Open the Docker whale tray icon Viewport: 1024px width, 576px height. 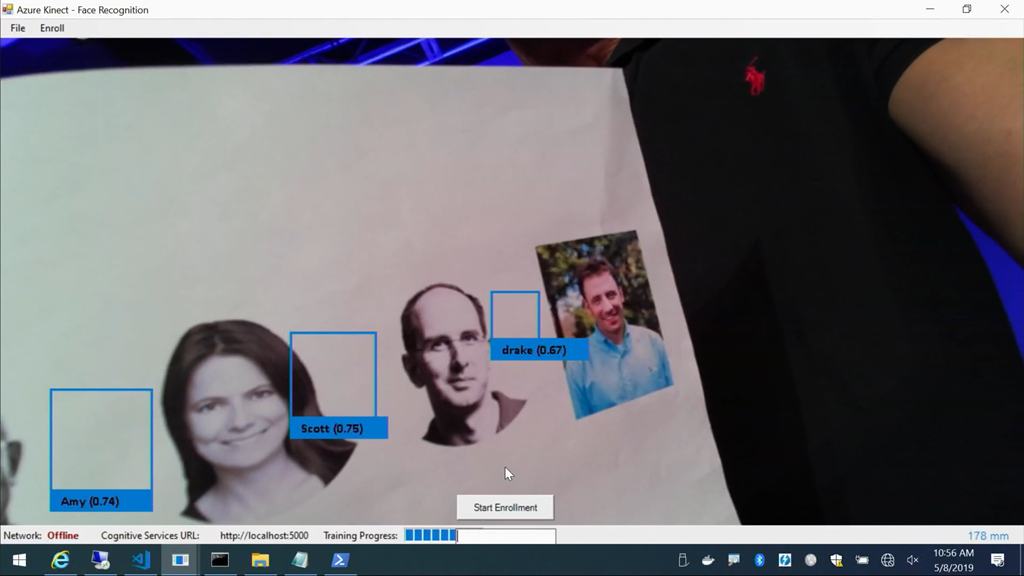(x=708, y=560)
